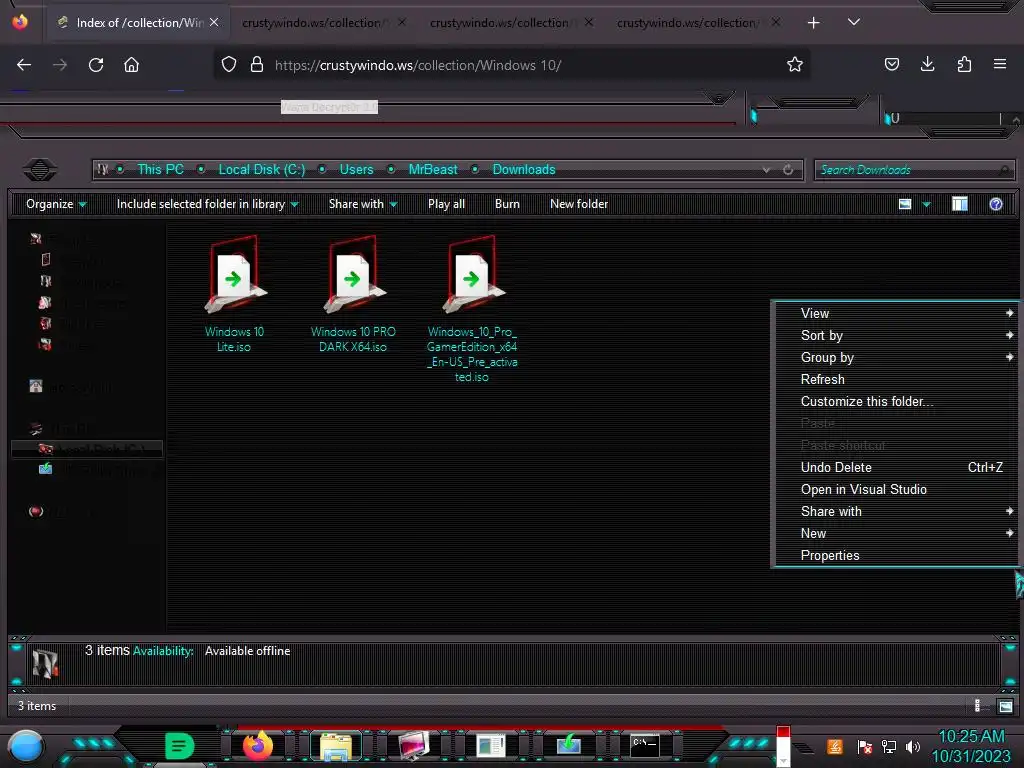Navigate to MrBeast in the breadcrumb
1024x768 pixels.
(433, 170)
